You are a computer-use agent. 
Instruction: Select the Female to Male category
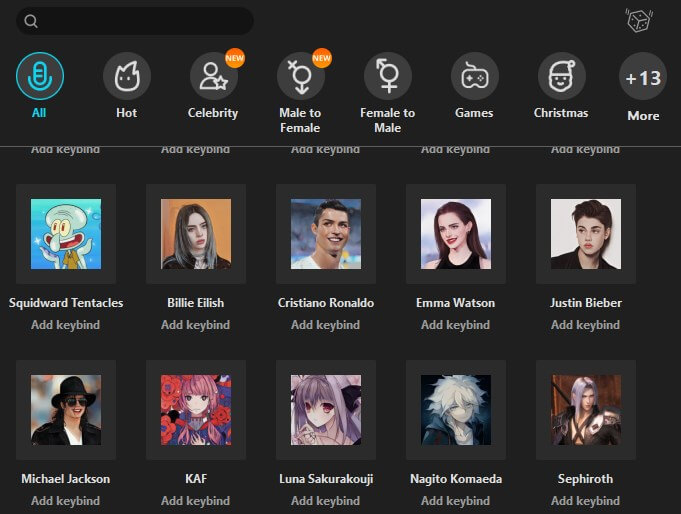click(x=387, y=76)
